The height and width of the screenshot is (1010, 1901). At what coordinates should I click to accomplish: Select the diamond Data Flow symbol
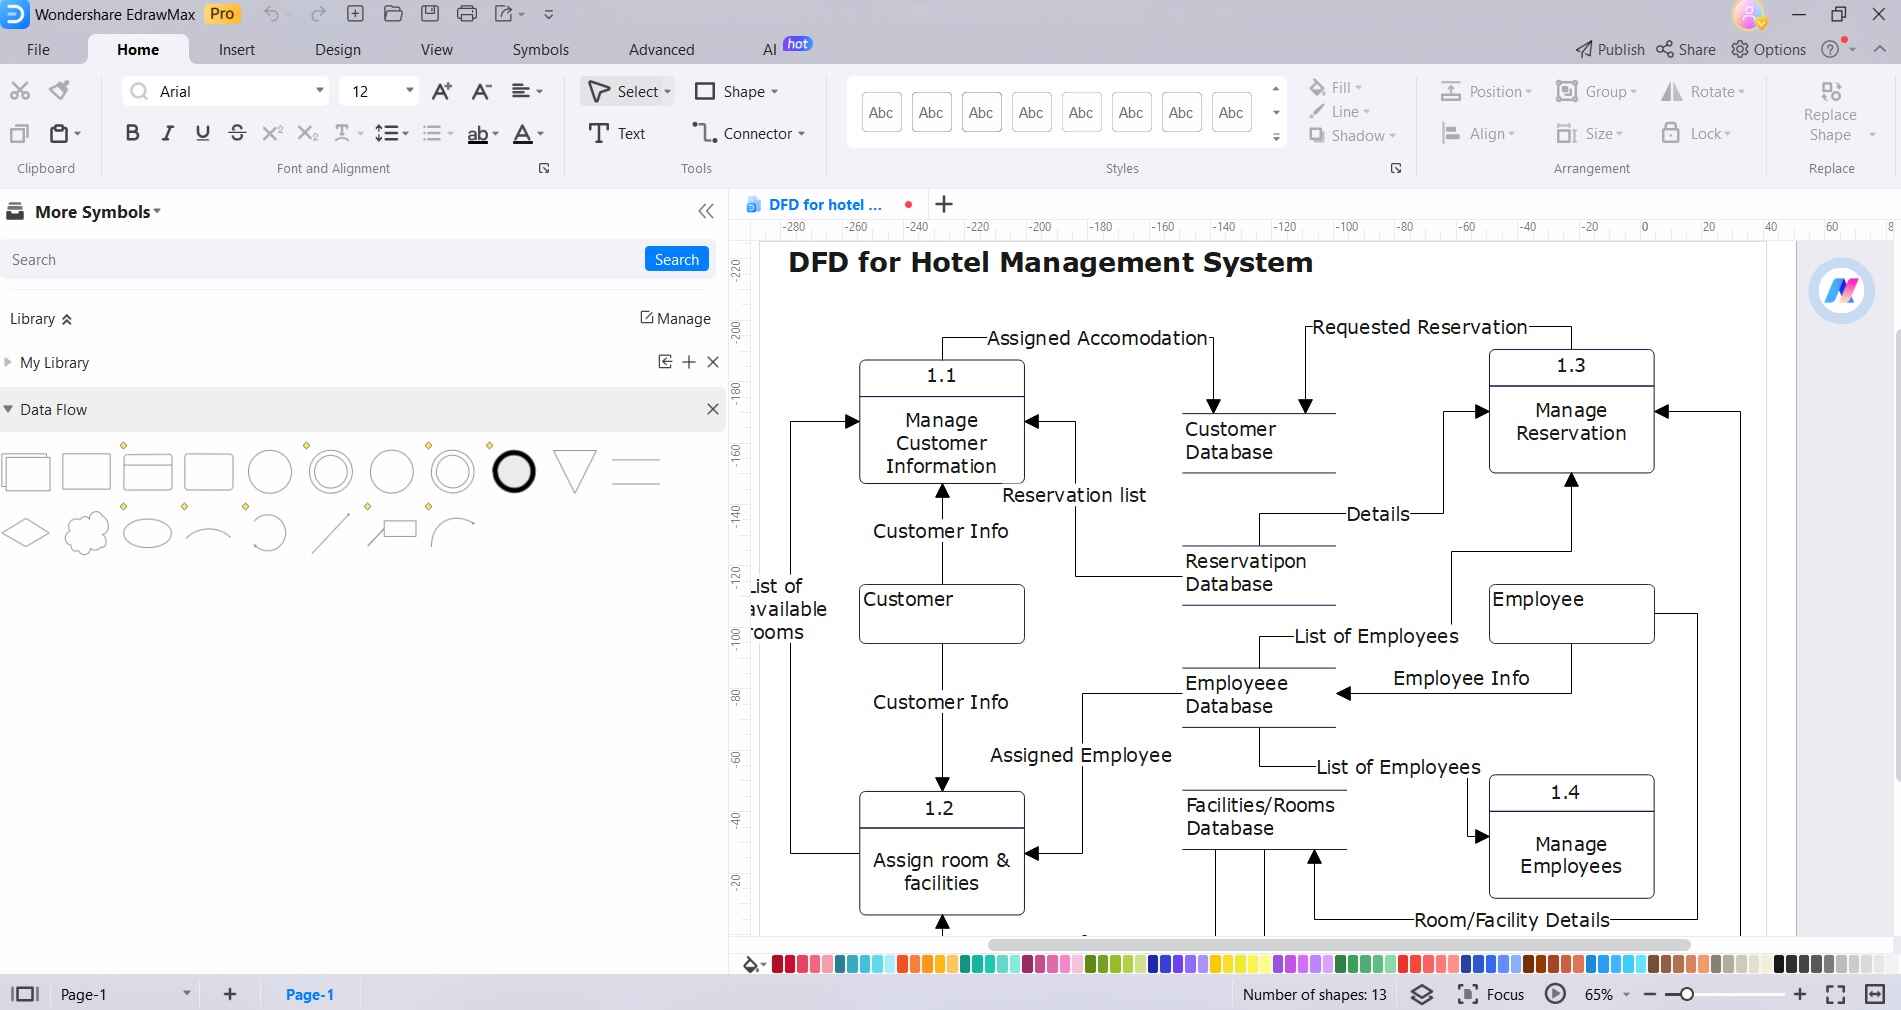coord(26,533)
